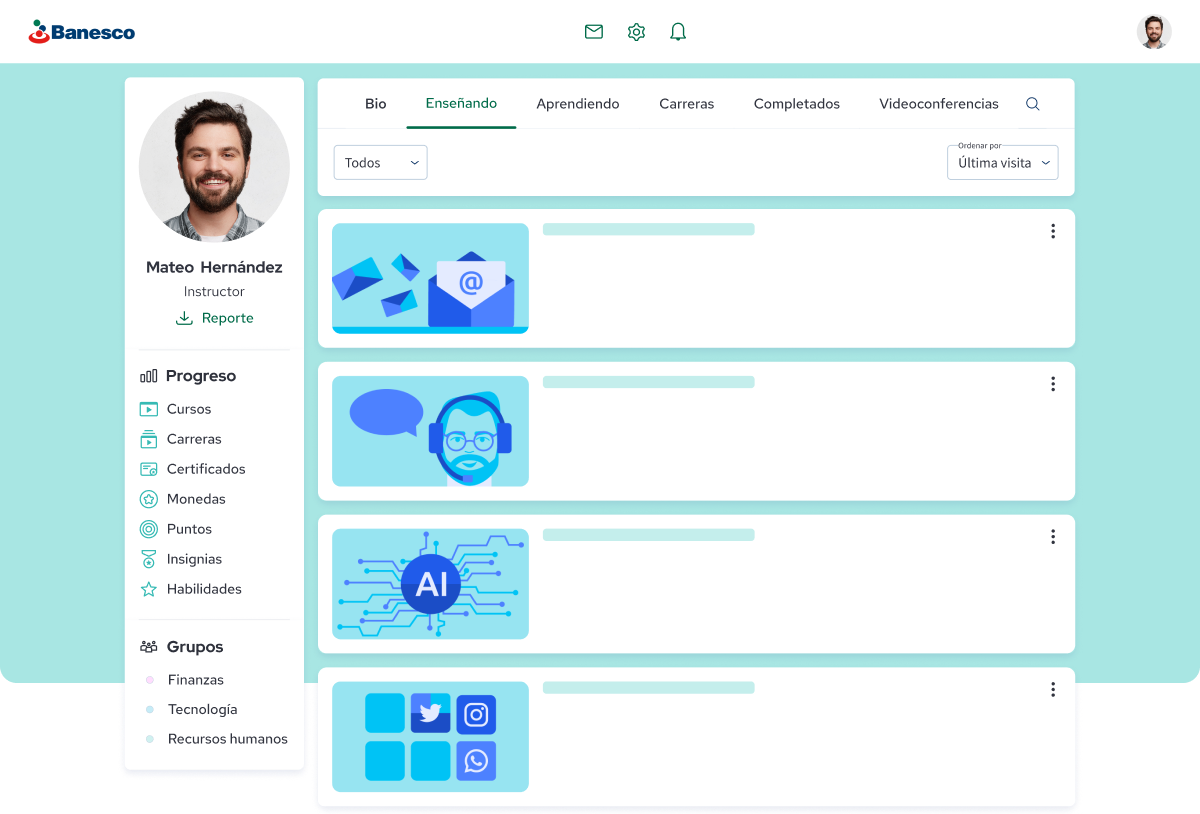Open three-dot menu on AI course card
Screen dimensions: 1200x814
[1053, 537]
